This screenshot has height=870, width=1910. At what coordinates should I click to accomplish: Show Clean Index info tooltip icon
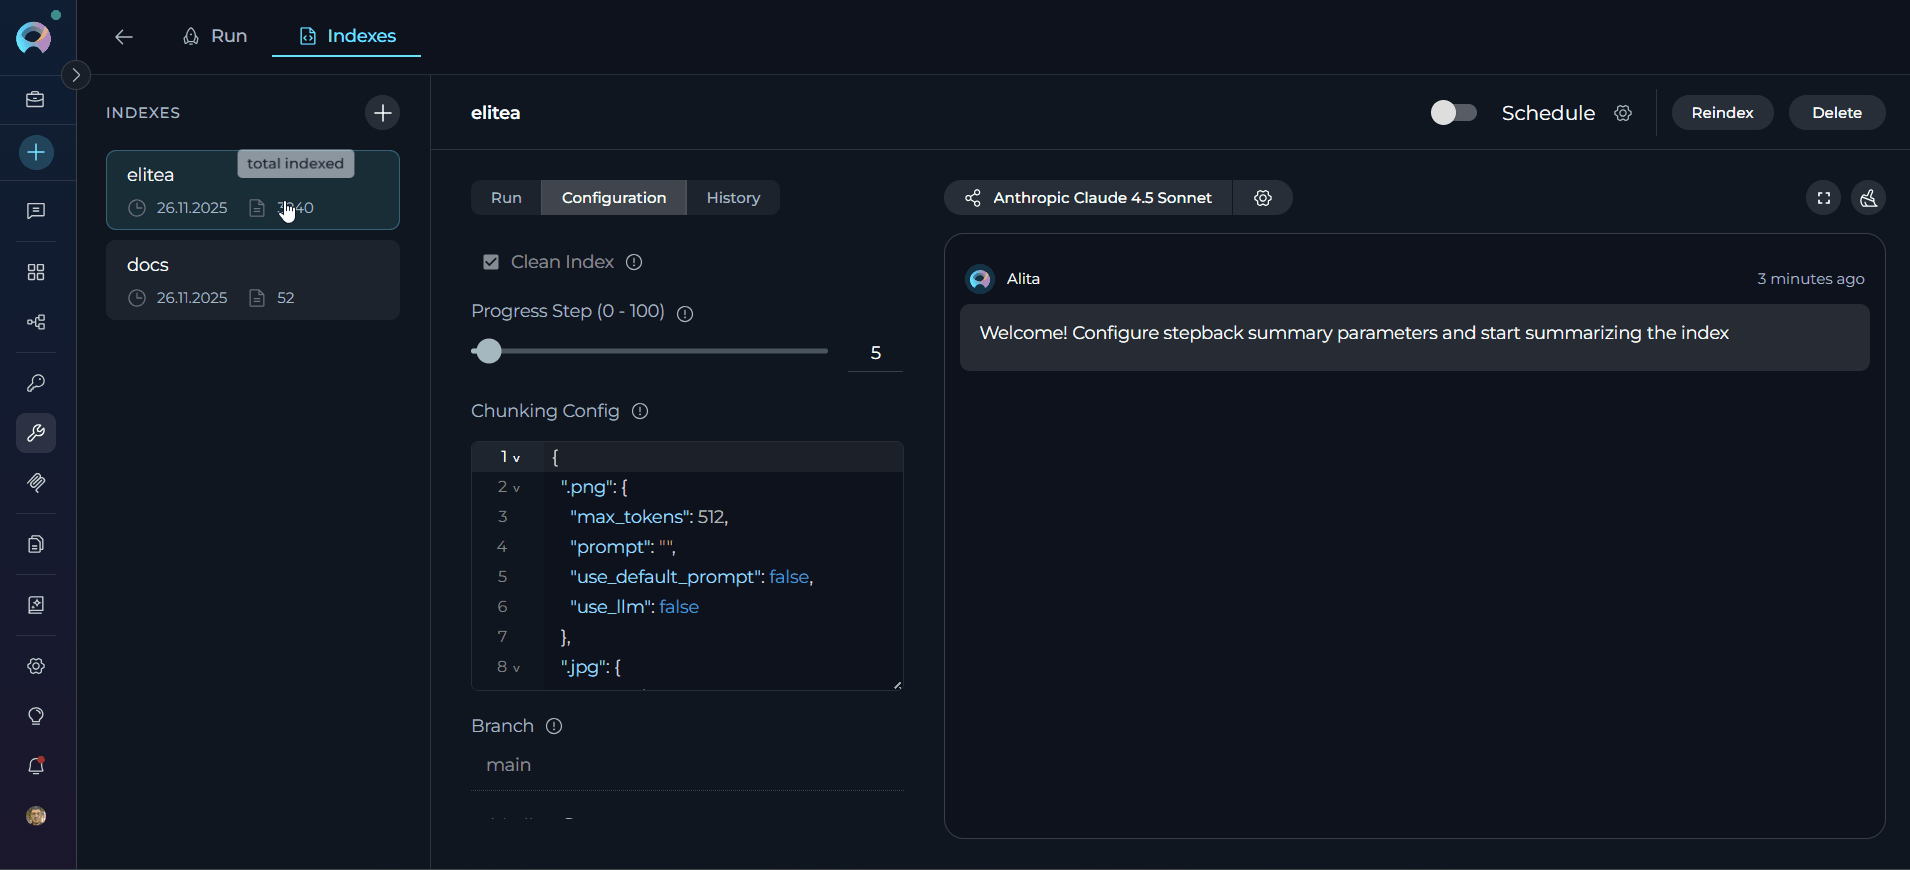click(x=634, y=262)
